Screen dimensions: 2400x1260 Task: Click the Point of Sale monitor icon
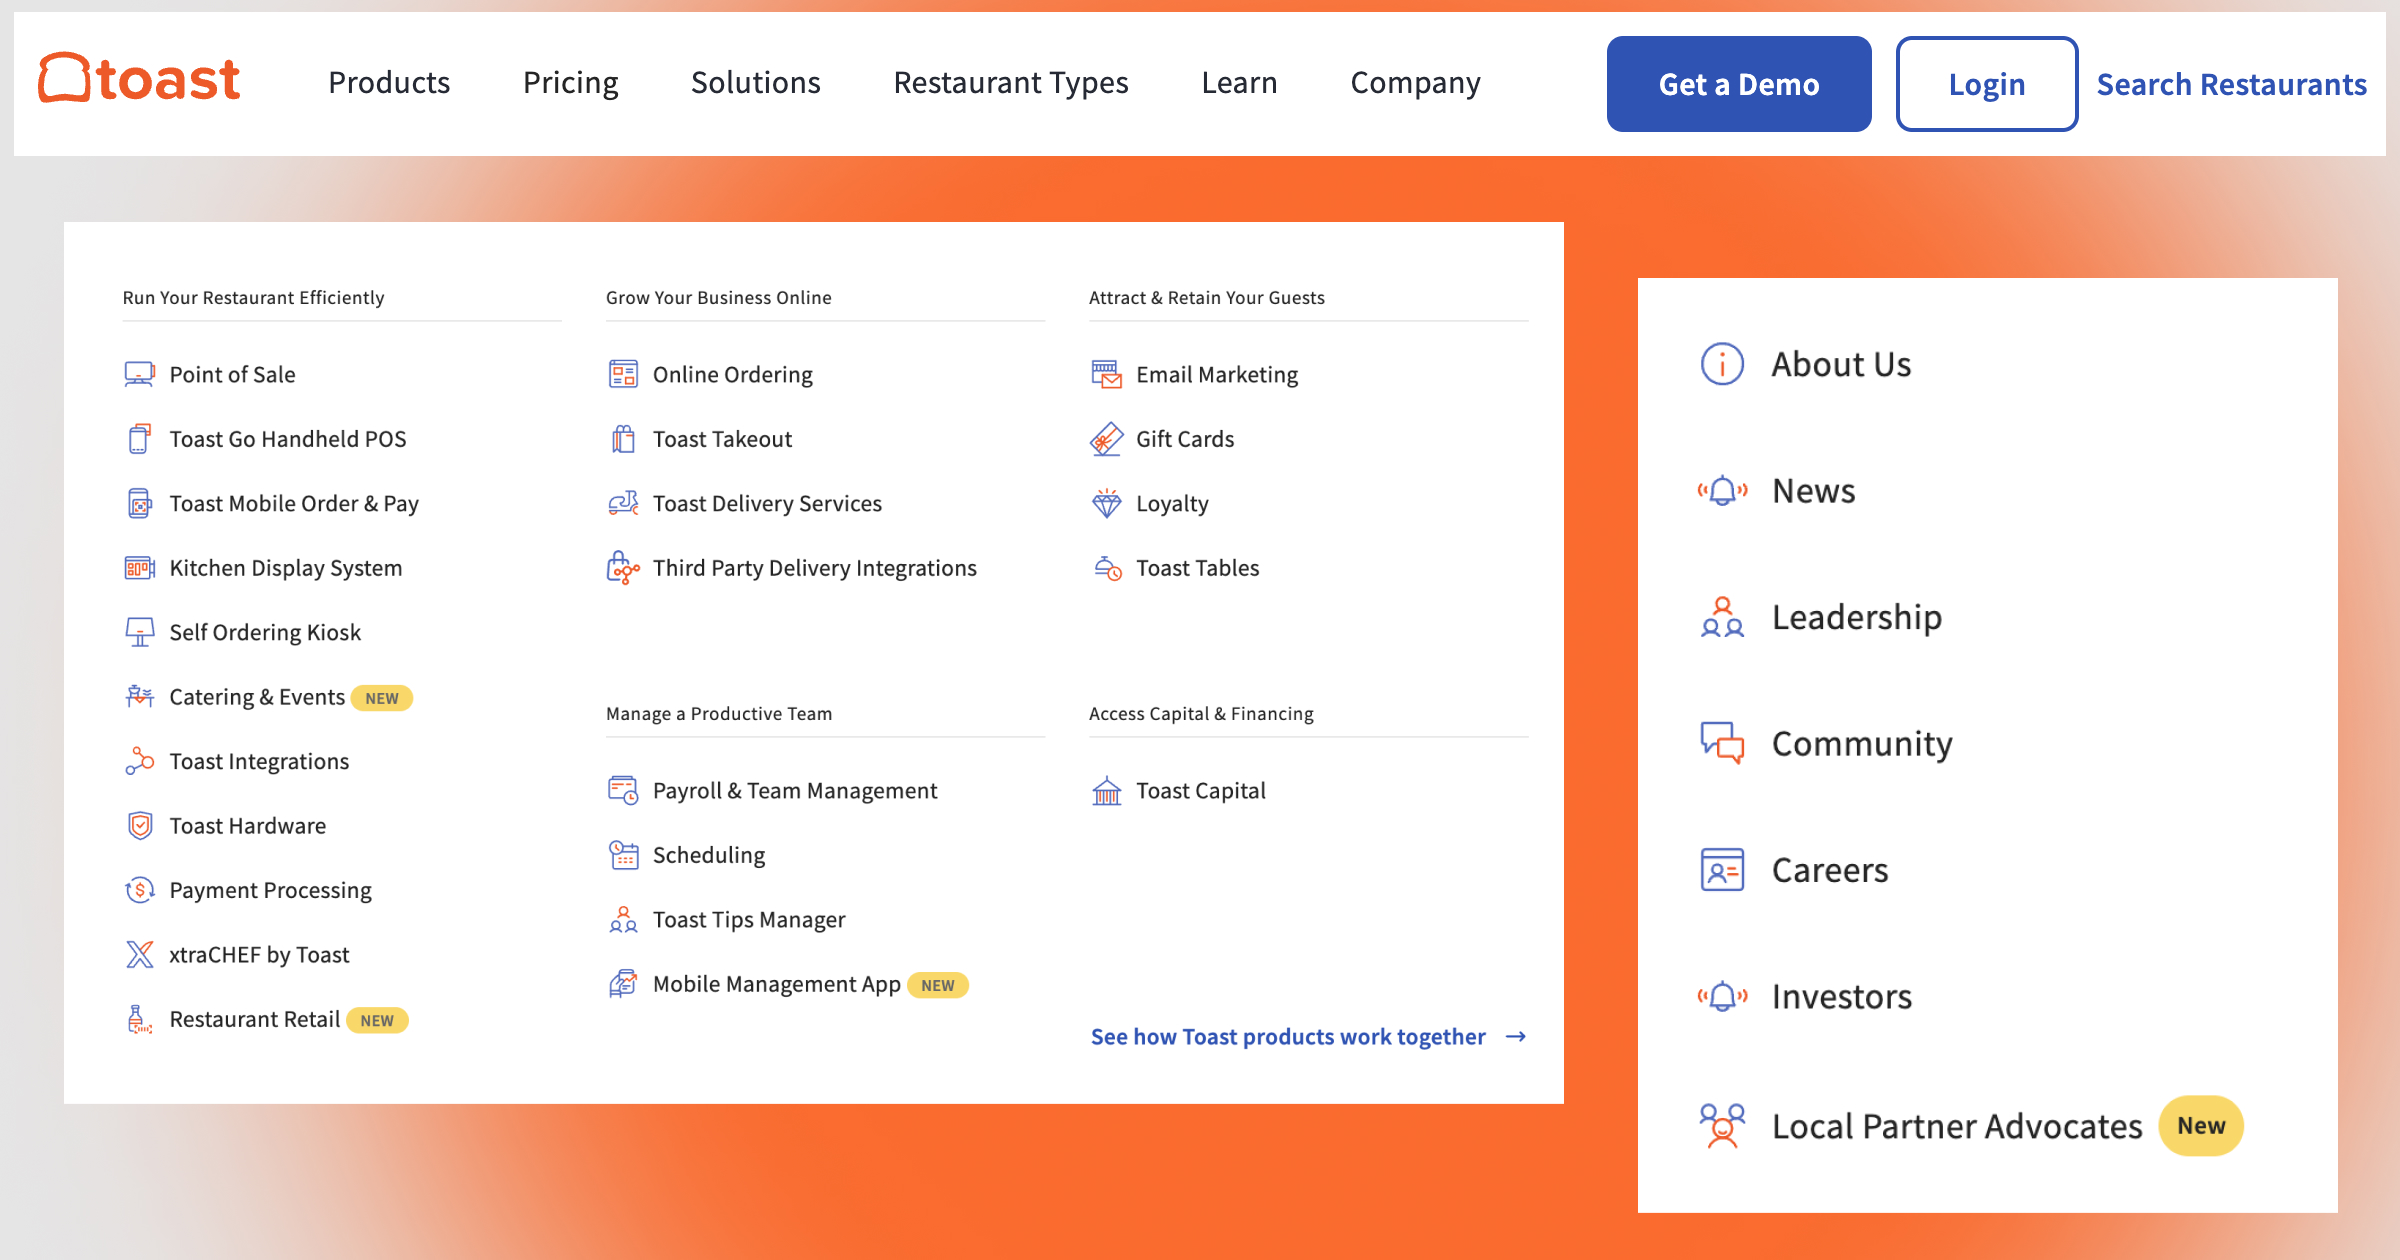(139, 375)
